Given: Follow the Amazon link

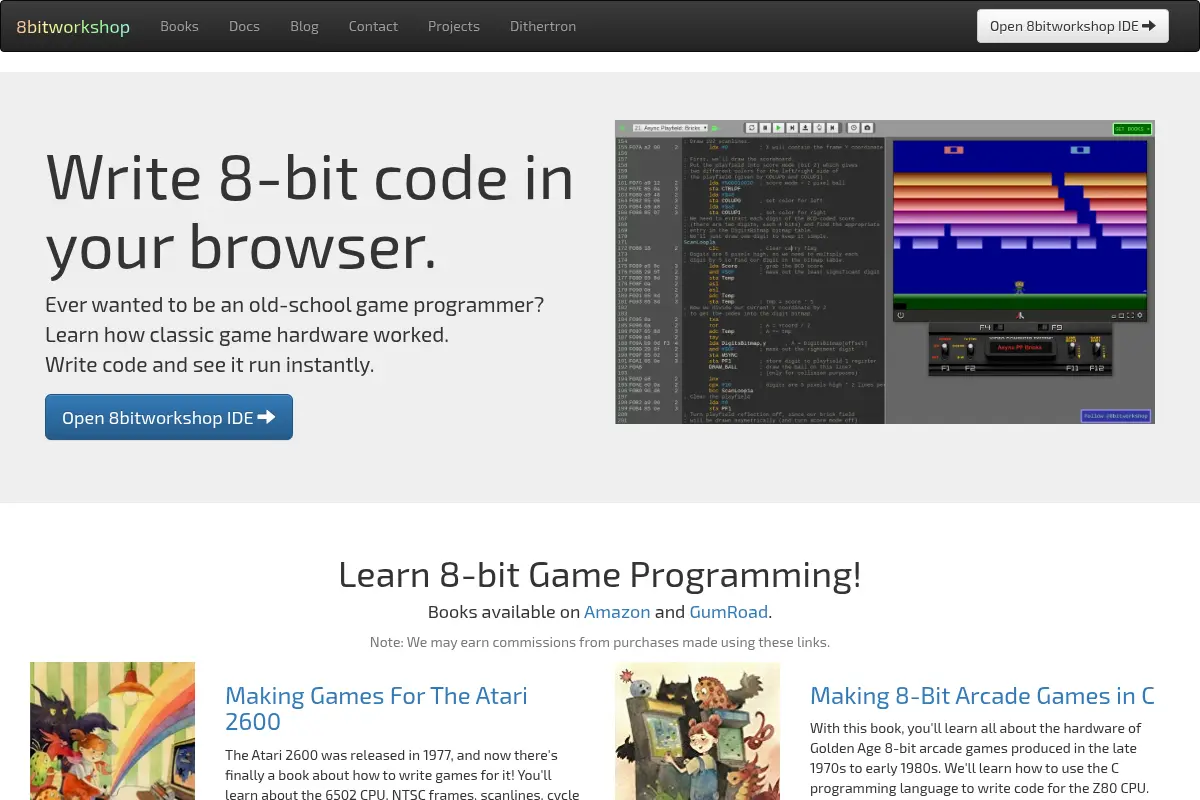Looking at the screenshot, I should click(x=617, y=612).
